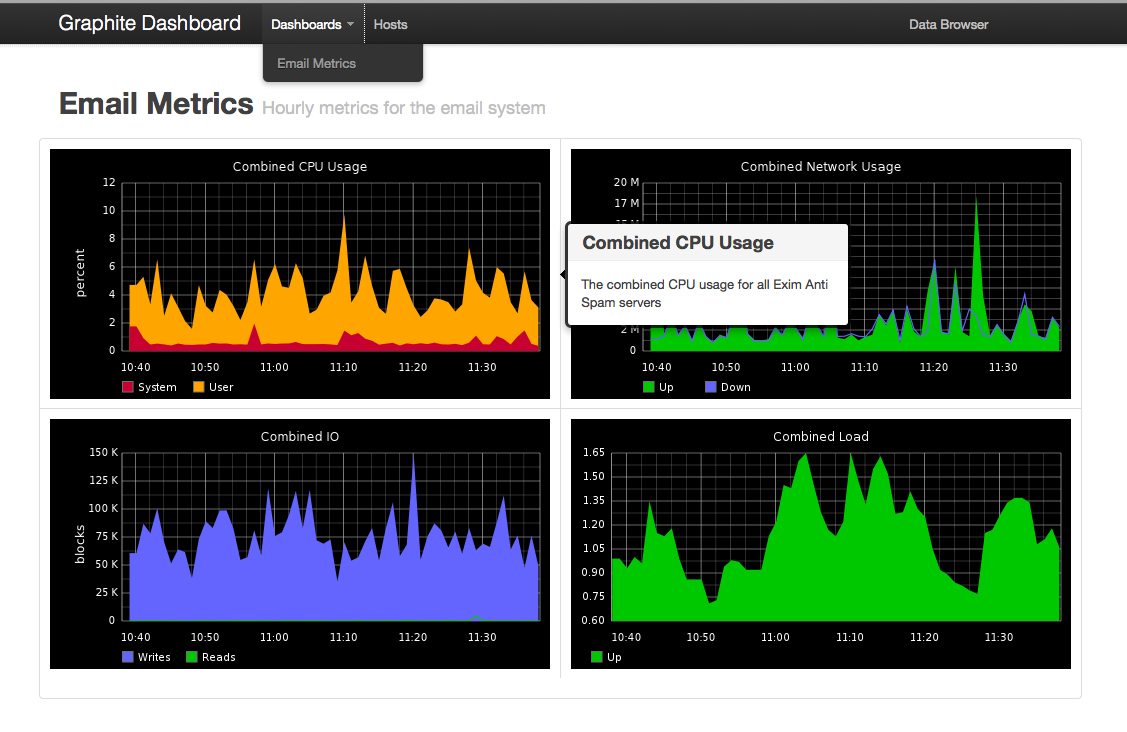Open the Combined CPU Usage graph
This screenshot has height=732, width=1127.
click(x=300, y=274)
